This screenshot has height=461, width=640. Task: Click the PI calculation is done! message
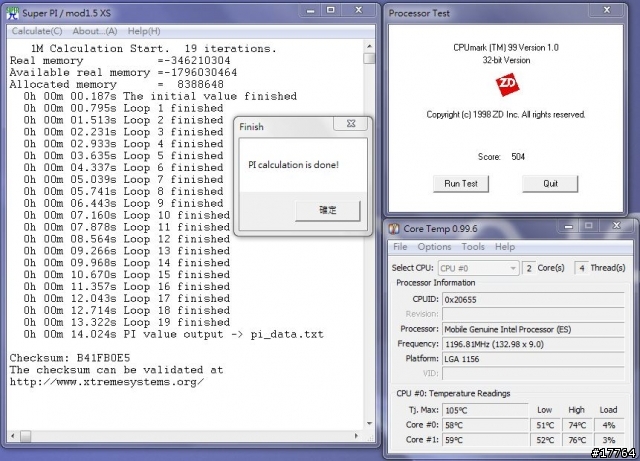(x=293, y=165)
